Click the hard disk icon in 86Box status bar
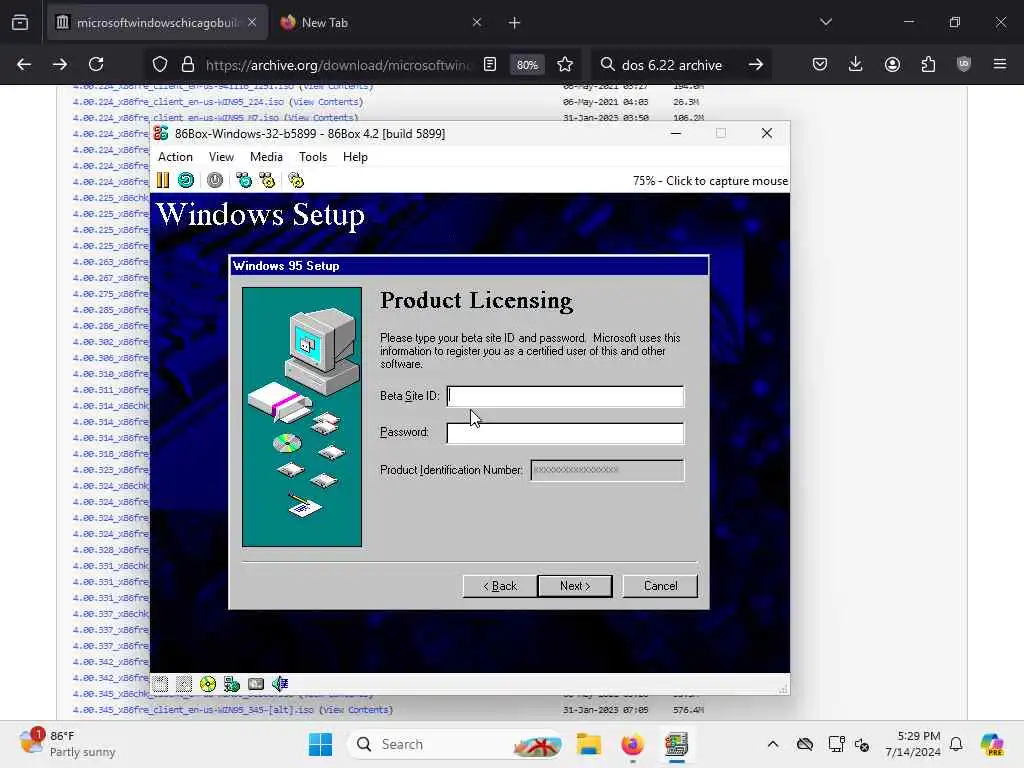Viewport: 1024px width, 768px height. click(x=256, y=684)
